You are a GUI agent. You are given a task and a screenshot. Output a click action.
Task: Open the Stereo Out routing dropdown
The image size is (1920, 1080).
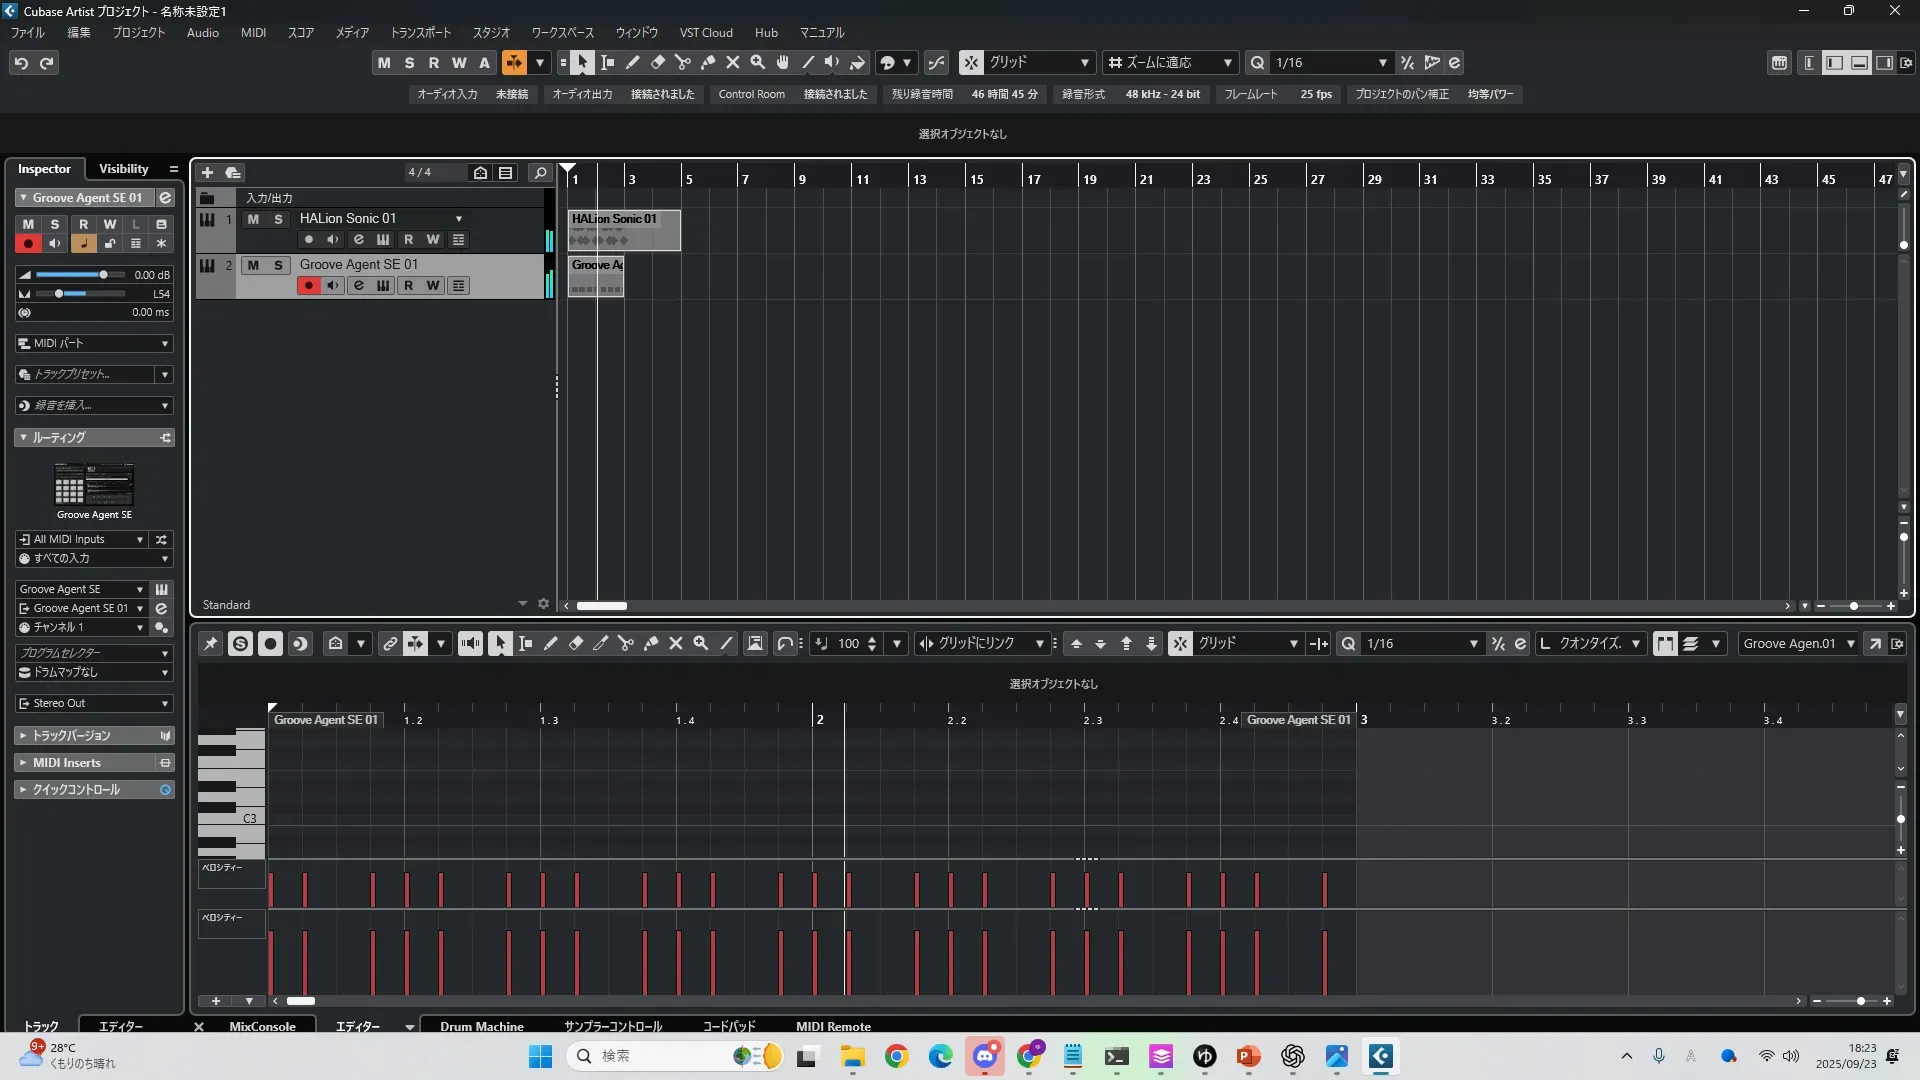94,703
